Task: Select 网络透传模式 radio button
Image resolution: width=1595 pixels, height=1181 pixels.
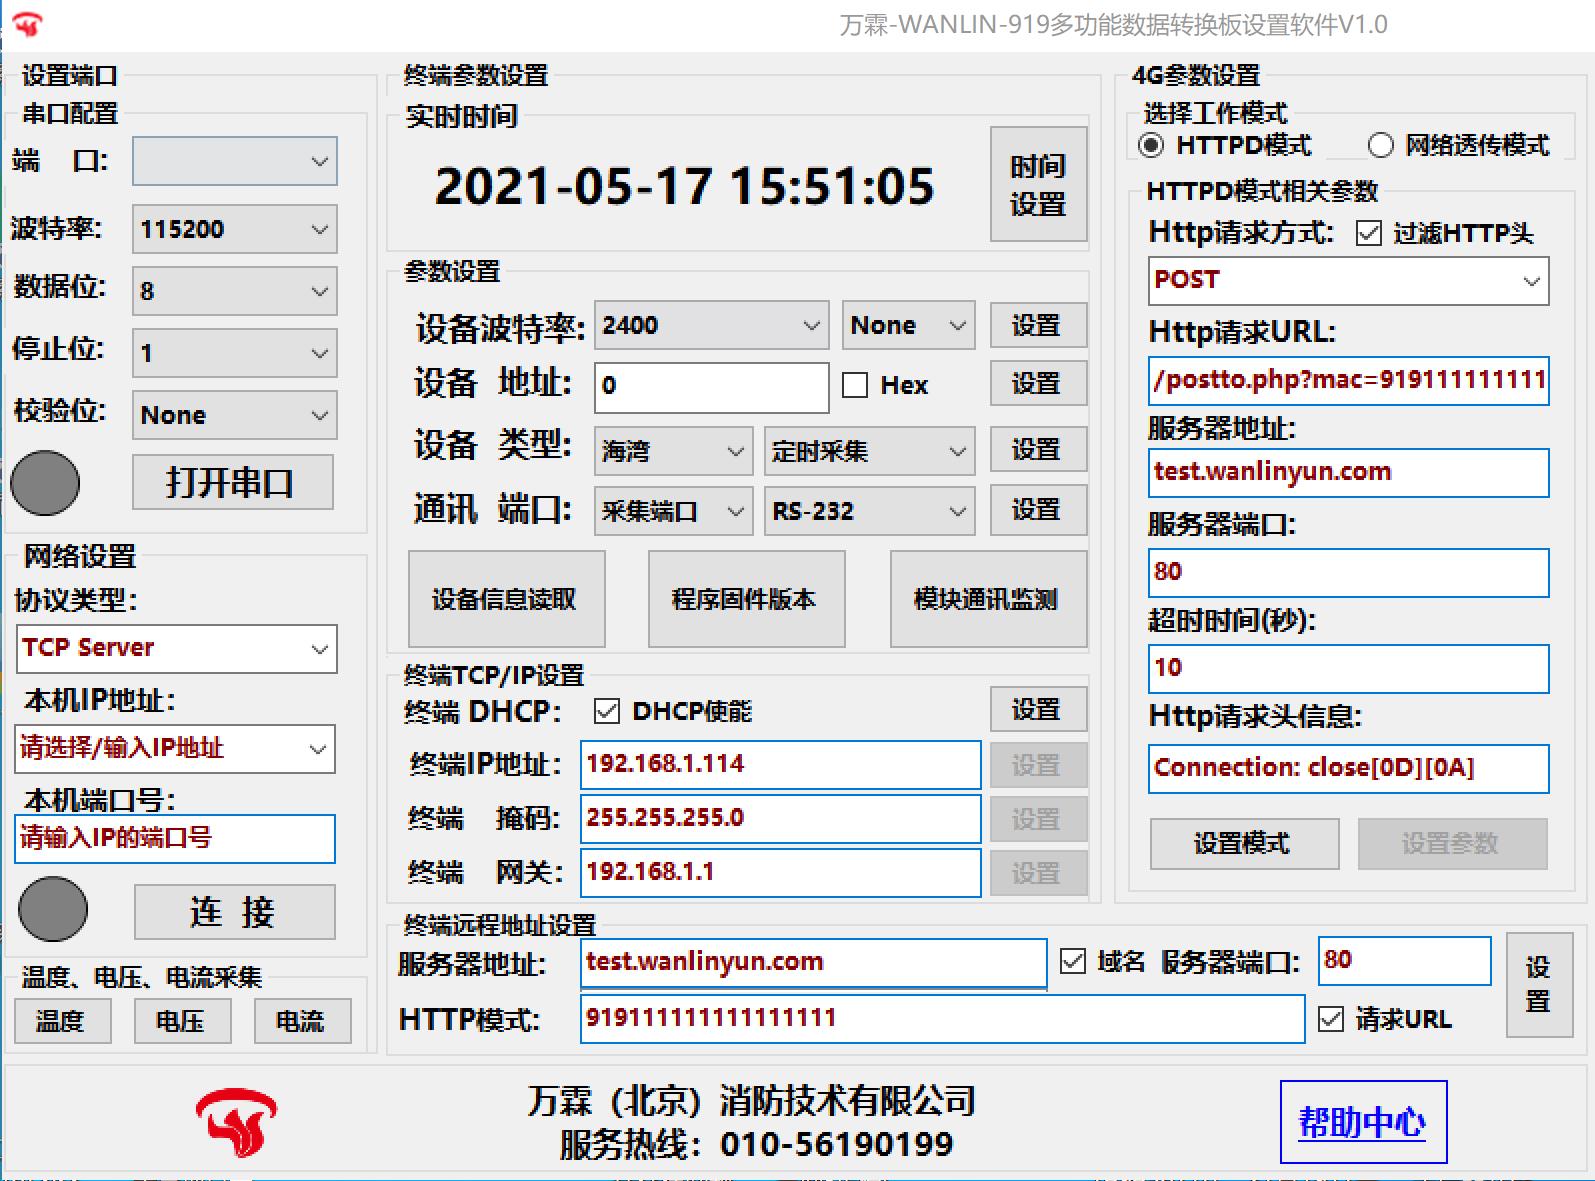Action: coord(1380,145)
